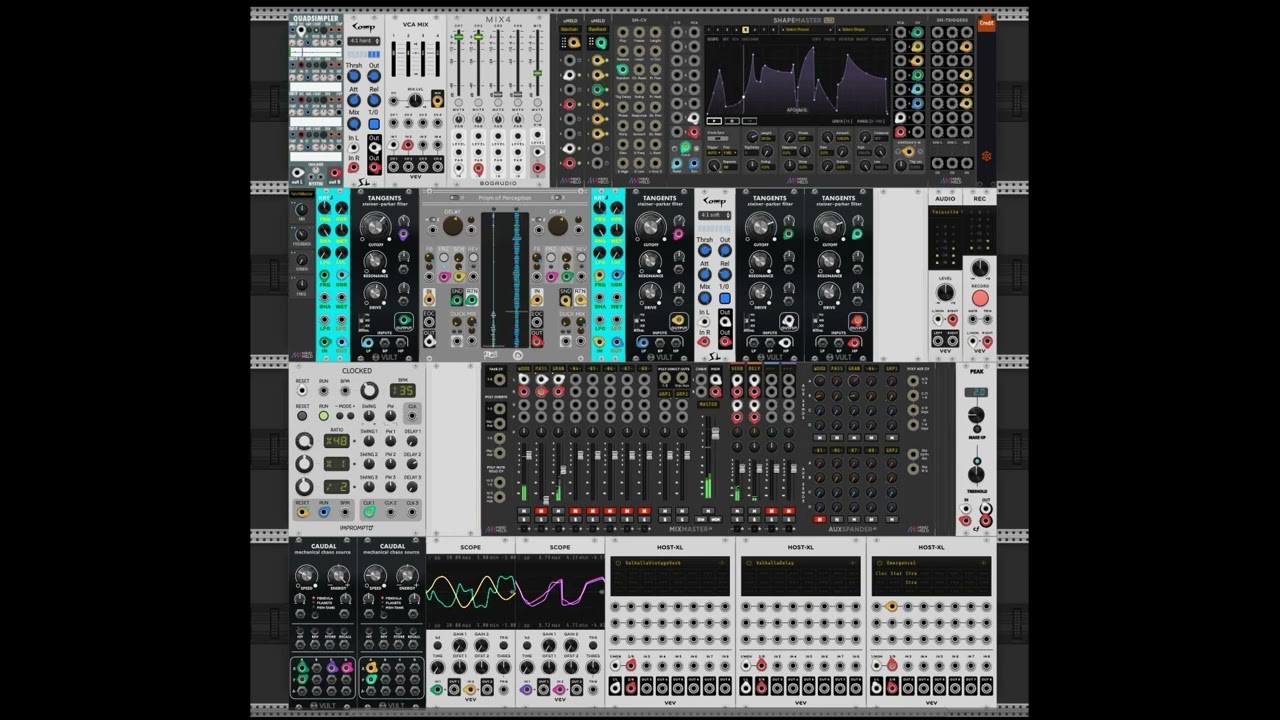
Task: Click the channel 1 slider on VCA Mix
Action: 393,59
